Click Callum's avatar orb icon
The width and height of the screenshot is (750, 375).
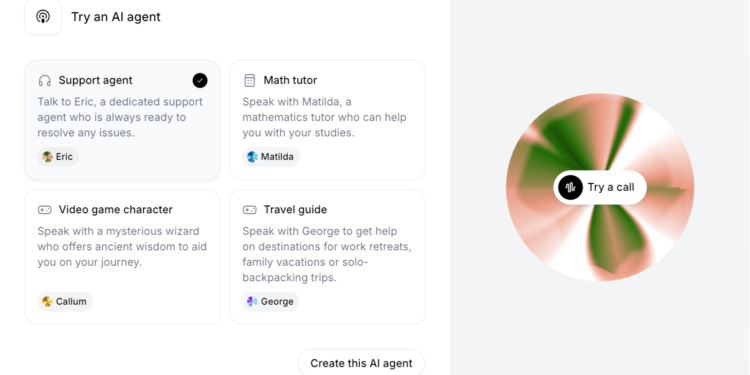click(47, 301)
